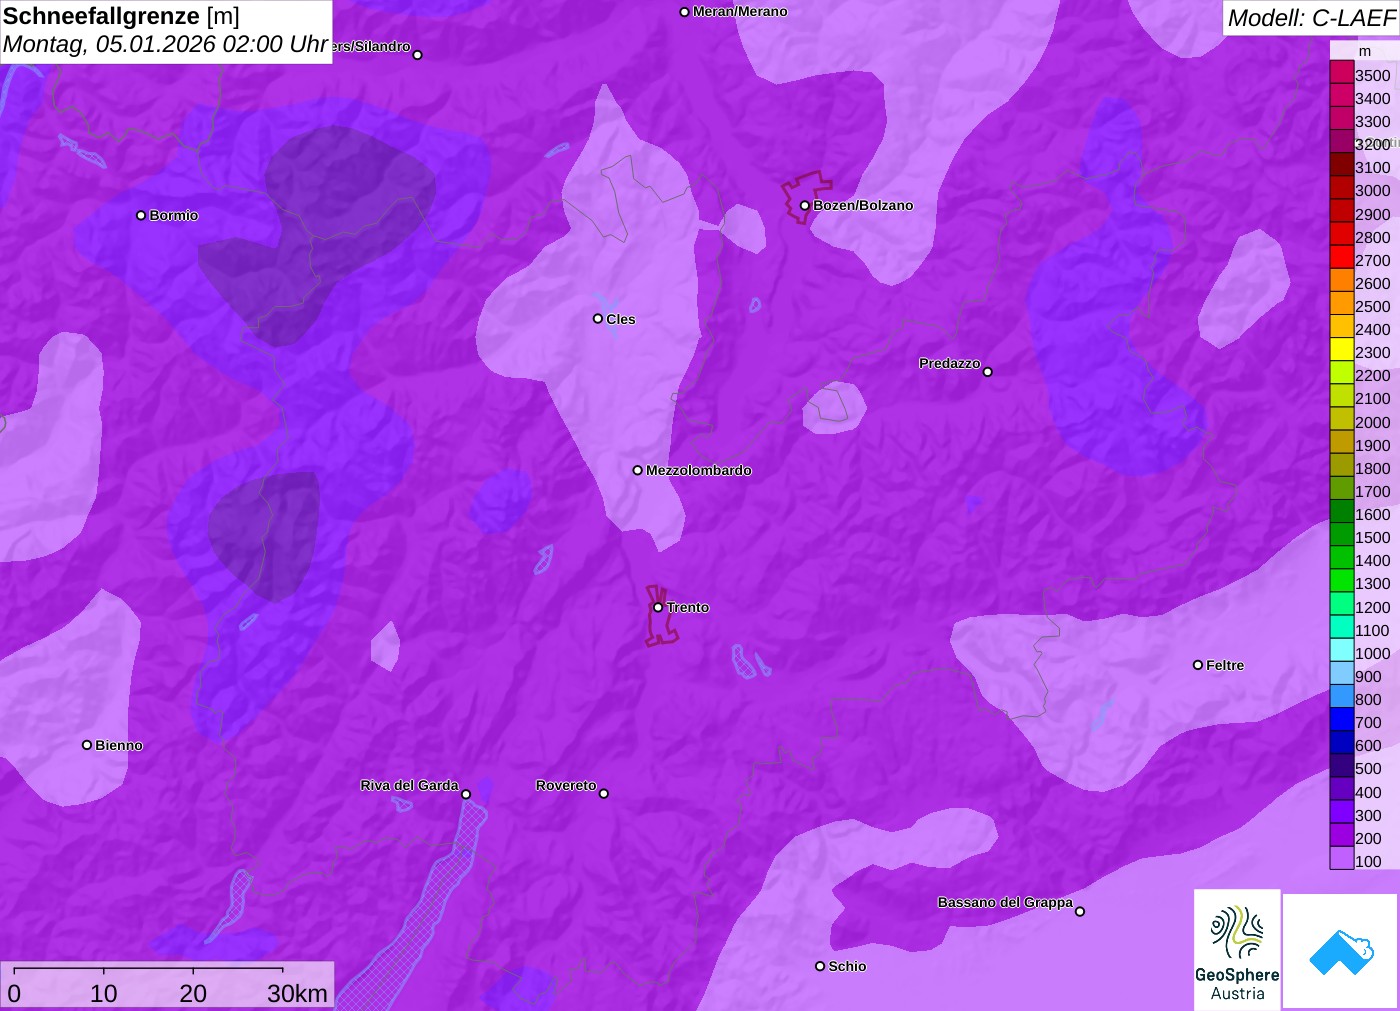Click the Rovereto marker dot
Image resolution: width=1400 pixels, height=1011 pixels.
tap(604, 794)
